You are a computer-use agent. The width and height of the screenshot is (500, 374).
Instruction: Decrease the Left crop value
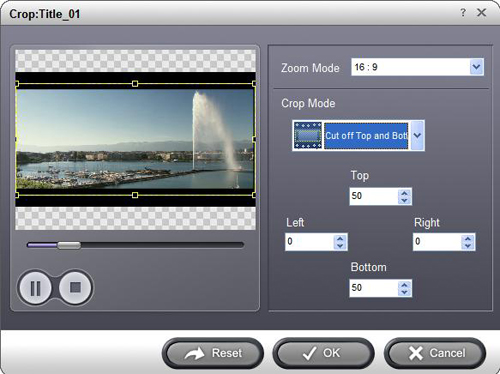340,246
